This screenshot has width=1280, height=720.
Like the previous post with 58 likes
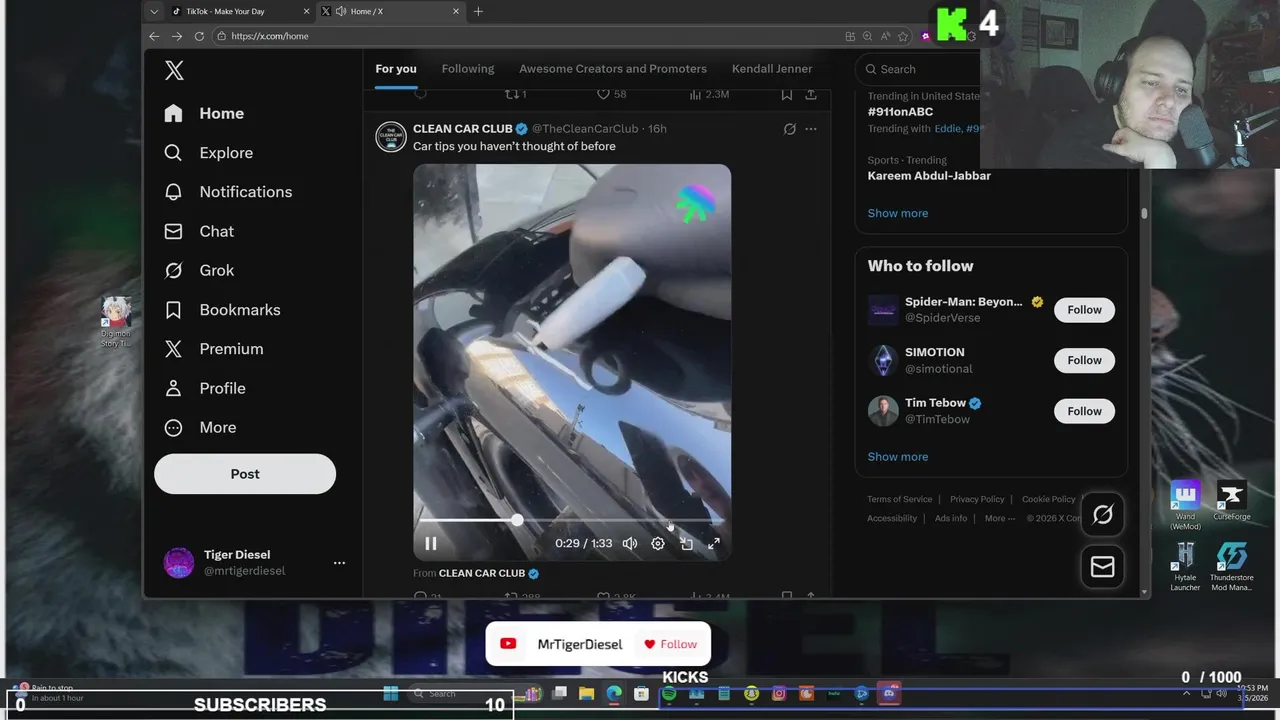click(x=611, y=94)
